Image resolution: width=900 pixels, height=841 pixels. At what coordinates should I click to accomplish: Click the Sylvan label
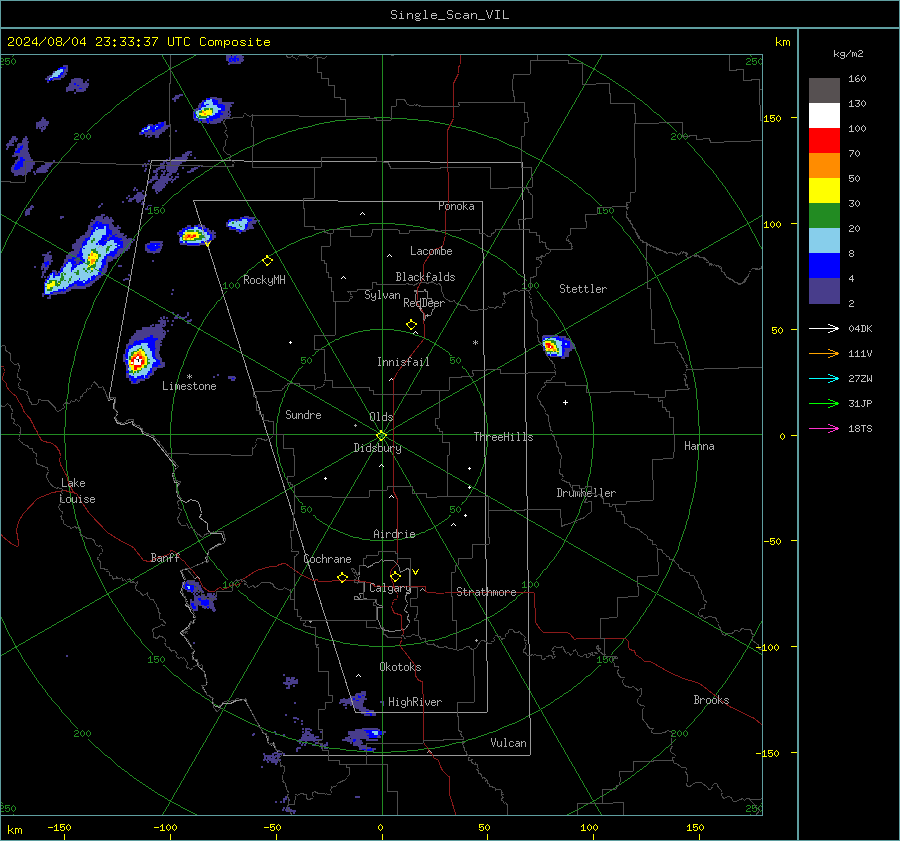pyautogui.click(x=382, y=295)
